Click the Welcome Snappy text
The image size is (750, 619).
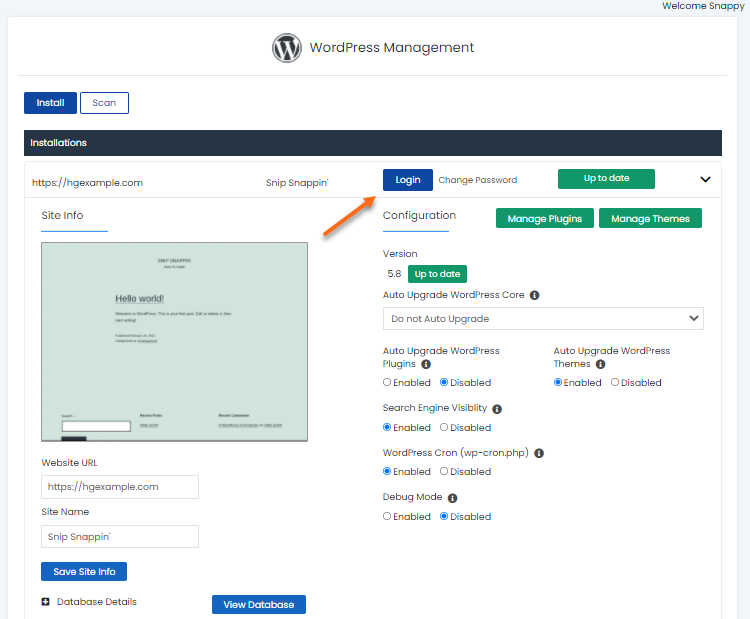coord(703,6)
